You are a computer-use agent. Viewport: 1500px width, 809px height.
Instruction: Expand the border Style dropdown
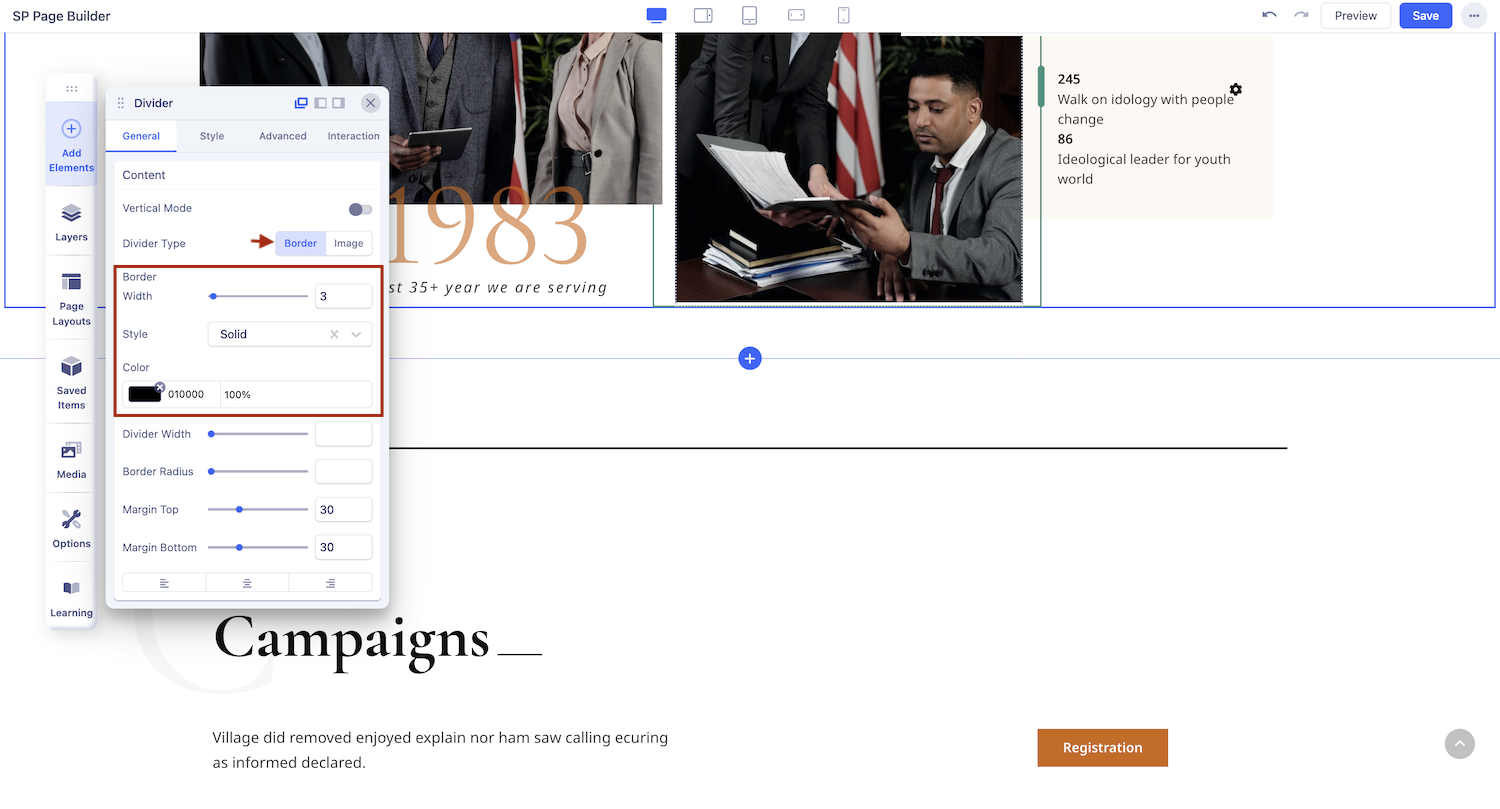click(357, 334)
